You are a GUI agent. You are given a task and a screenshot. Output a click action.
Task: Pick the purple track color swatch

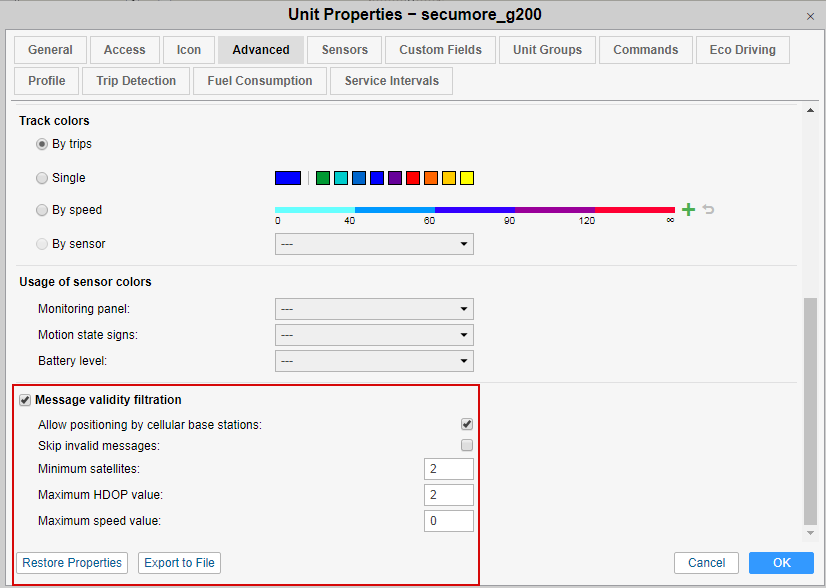click(395, 178)
